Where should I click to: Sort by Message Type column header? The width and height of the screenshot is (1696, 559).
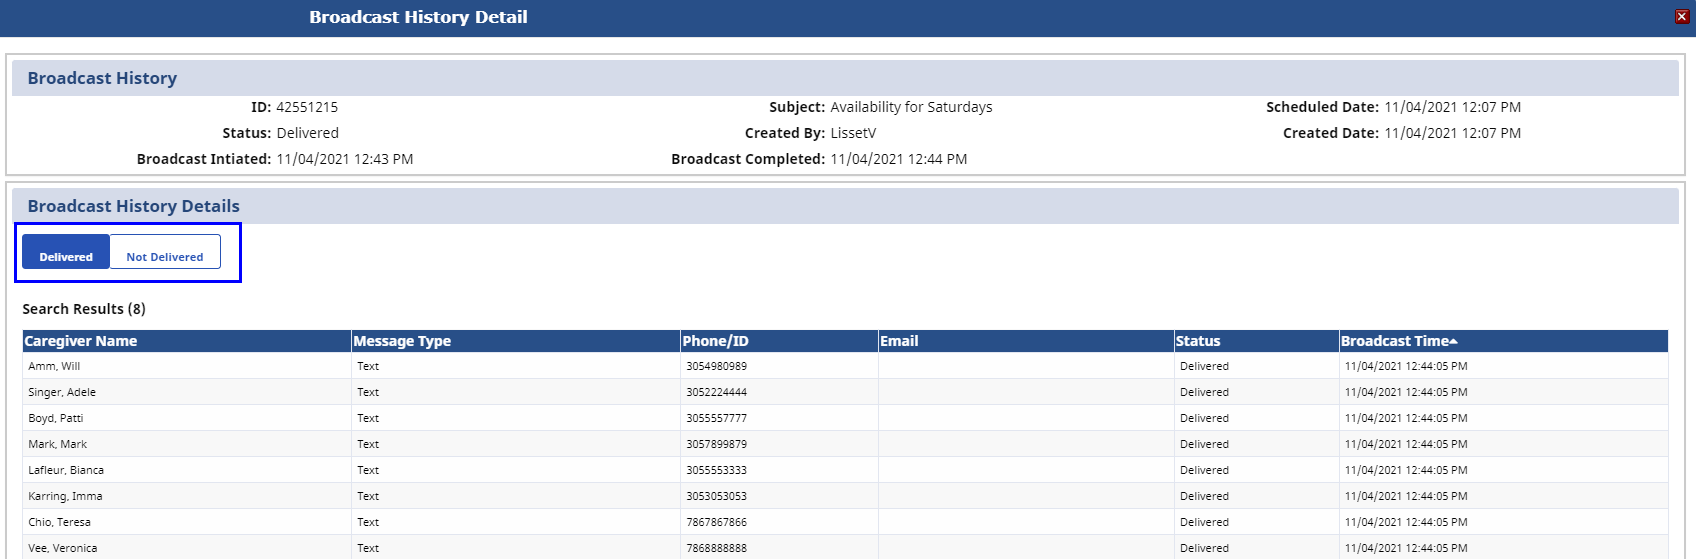click(x=402, y=341)
